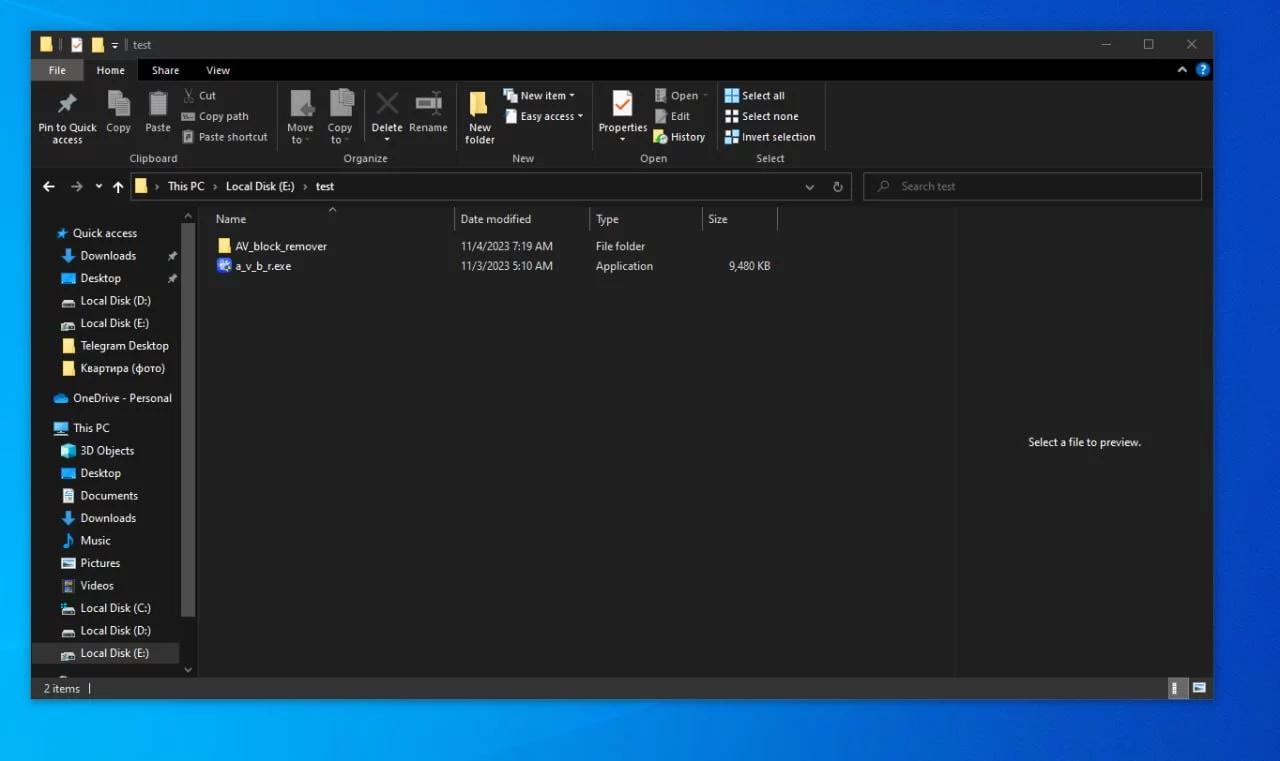Image resolution: width=1280 pixels, height=761 pixels.
Task: Click chevron after Local Disk (E:) in address bar
Action: [304, 187]
